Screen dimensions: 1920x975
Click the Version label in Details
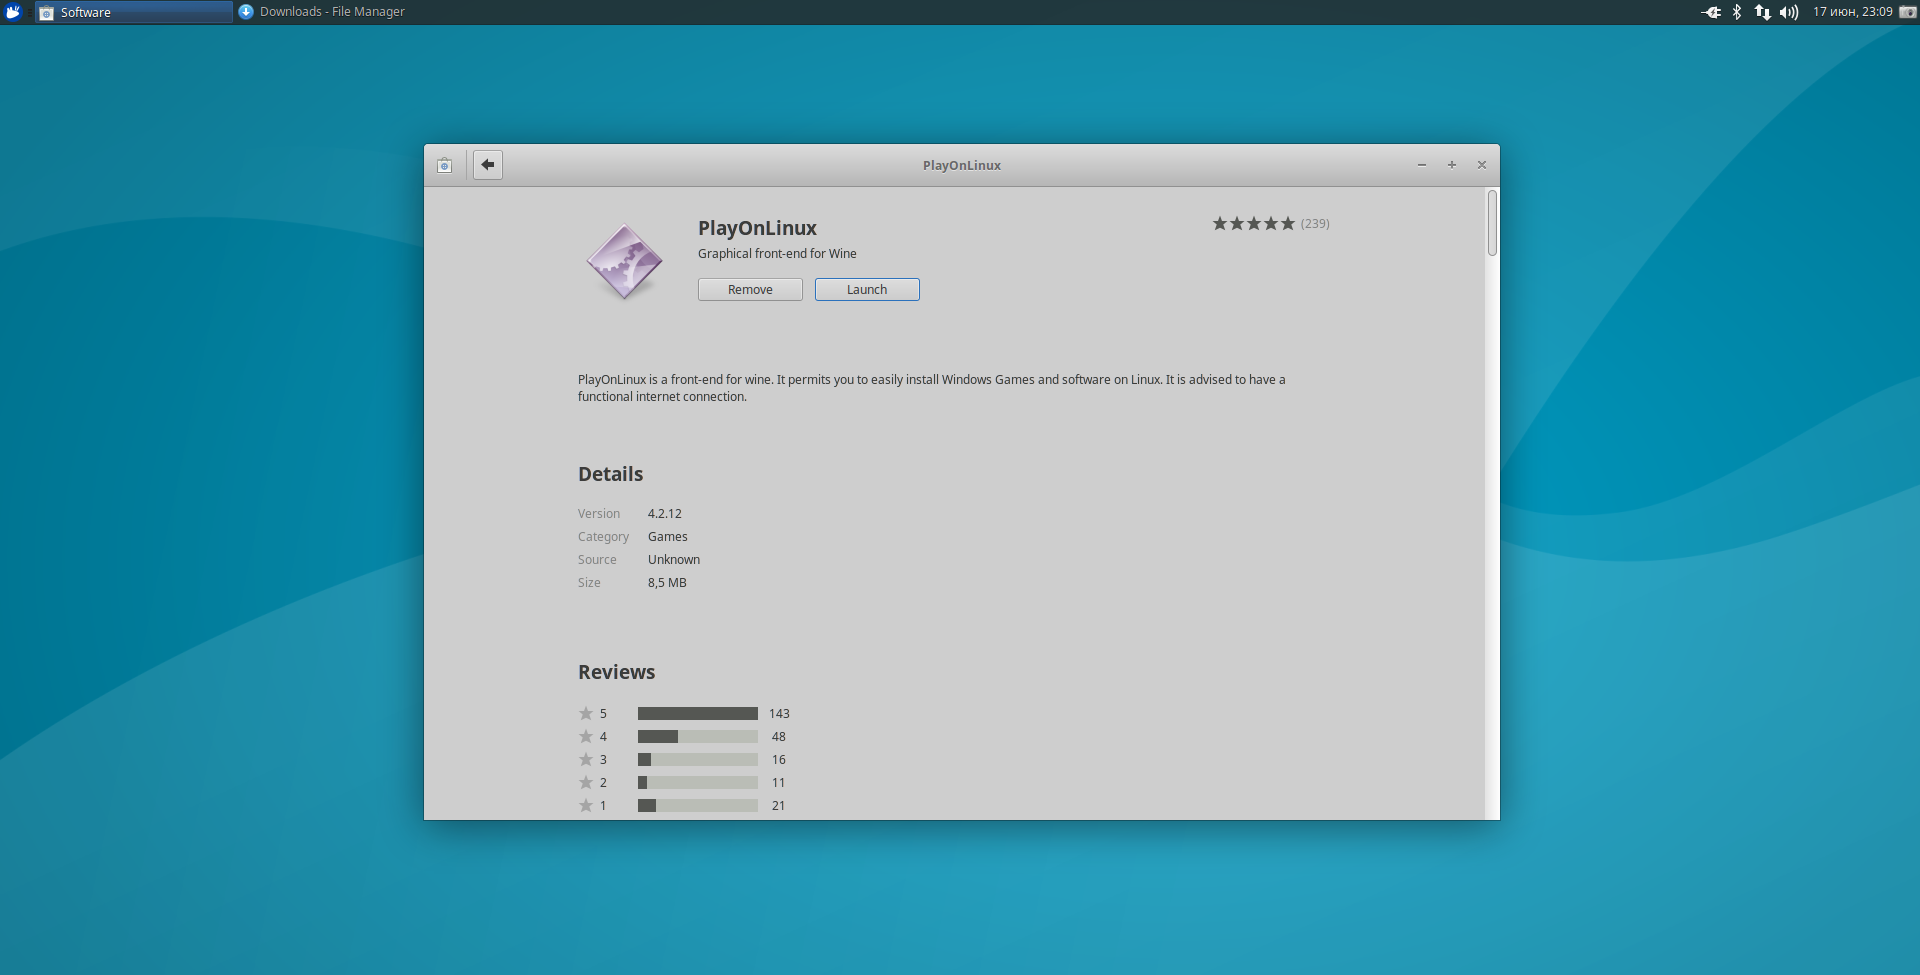tap(599, 514)
